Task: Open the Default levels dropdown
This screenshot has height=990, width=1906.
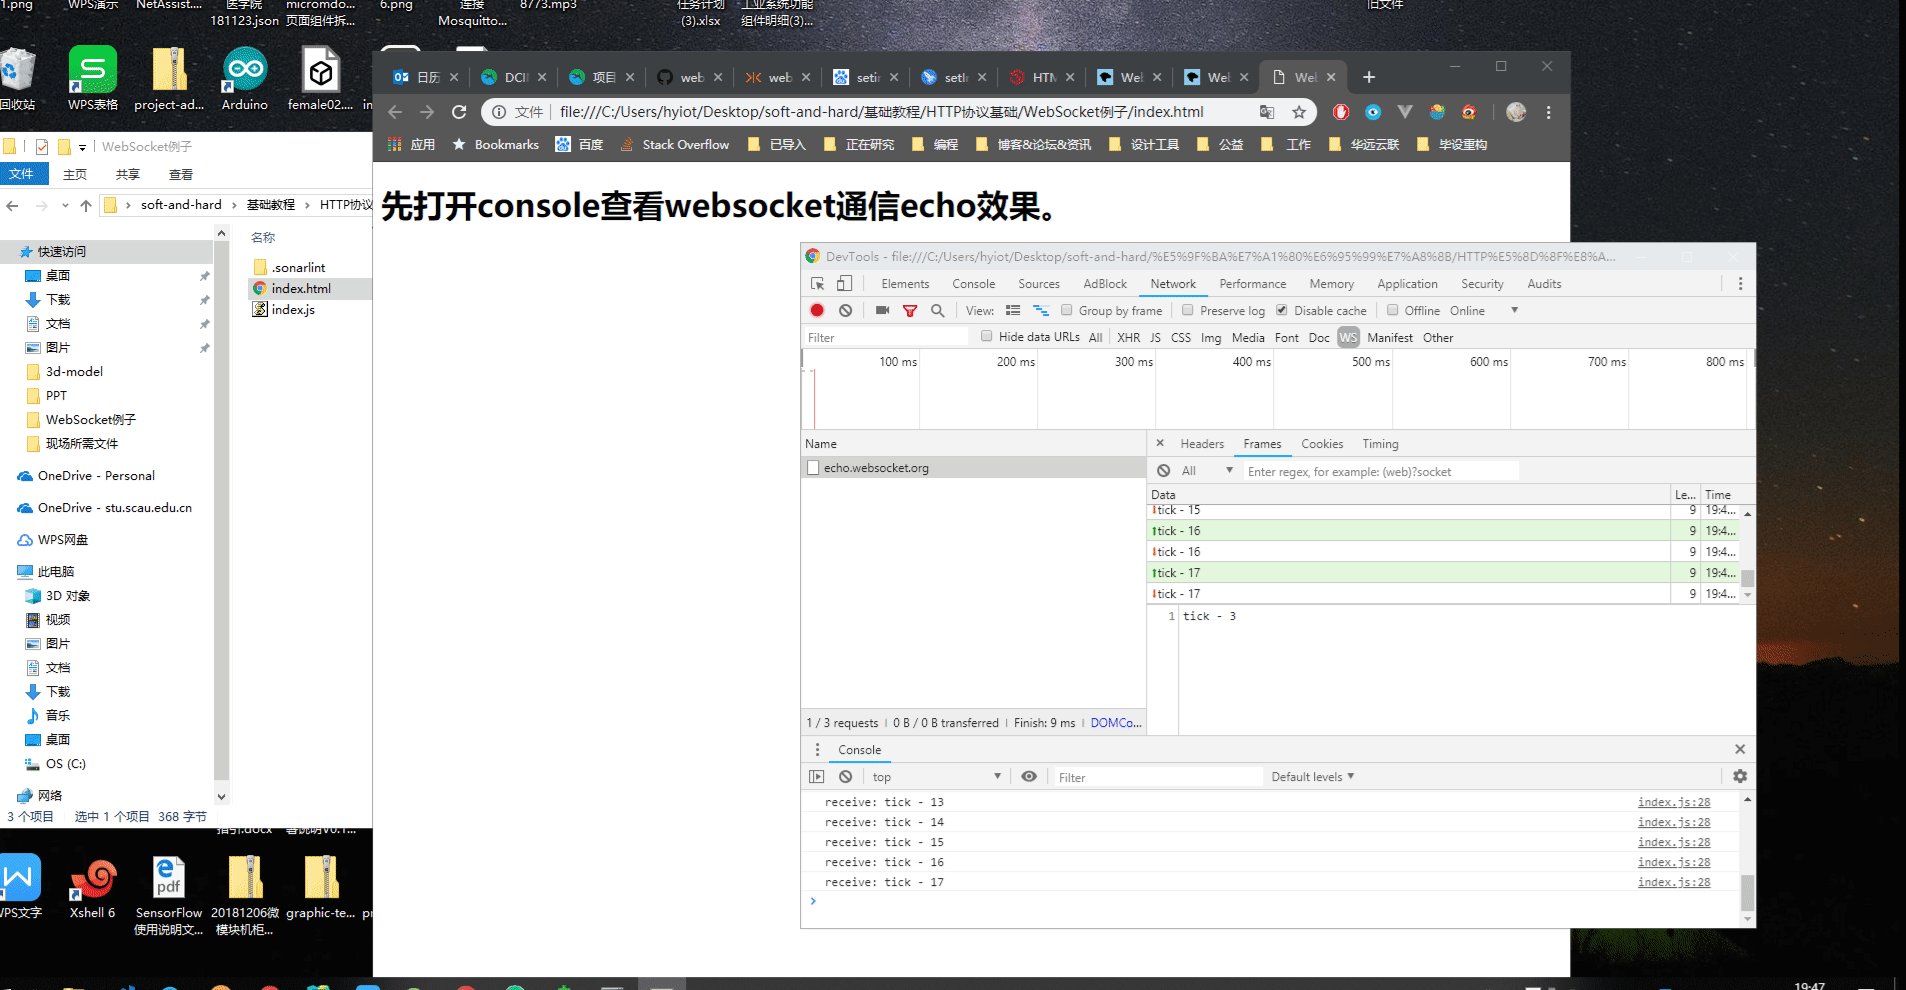Action: (x=1311, y=776)
